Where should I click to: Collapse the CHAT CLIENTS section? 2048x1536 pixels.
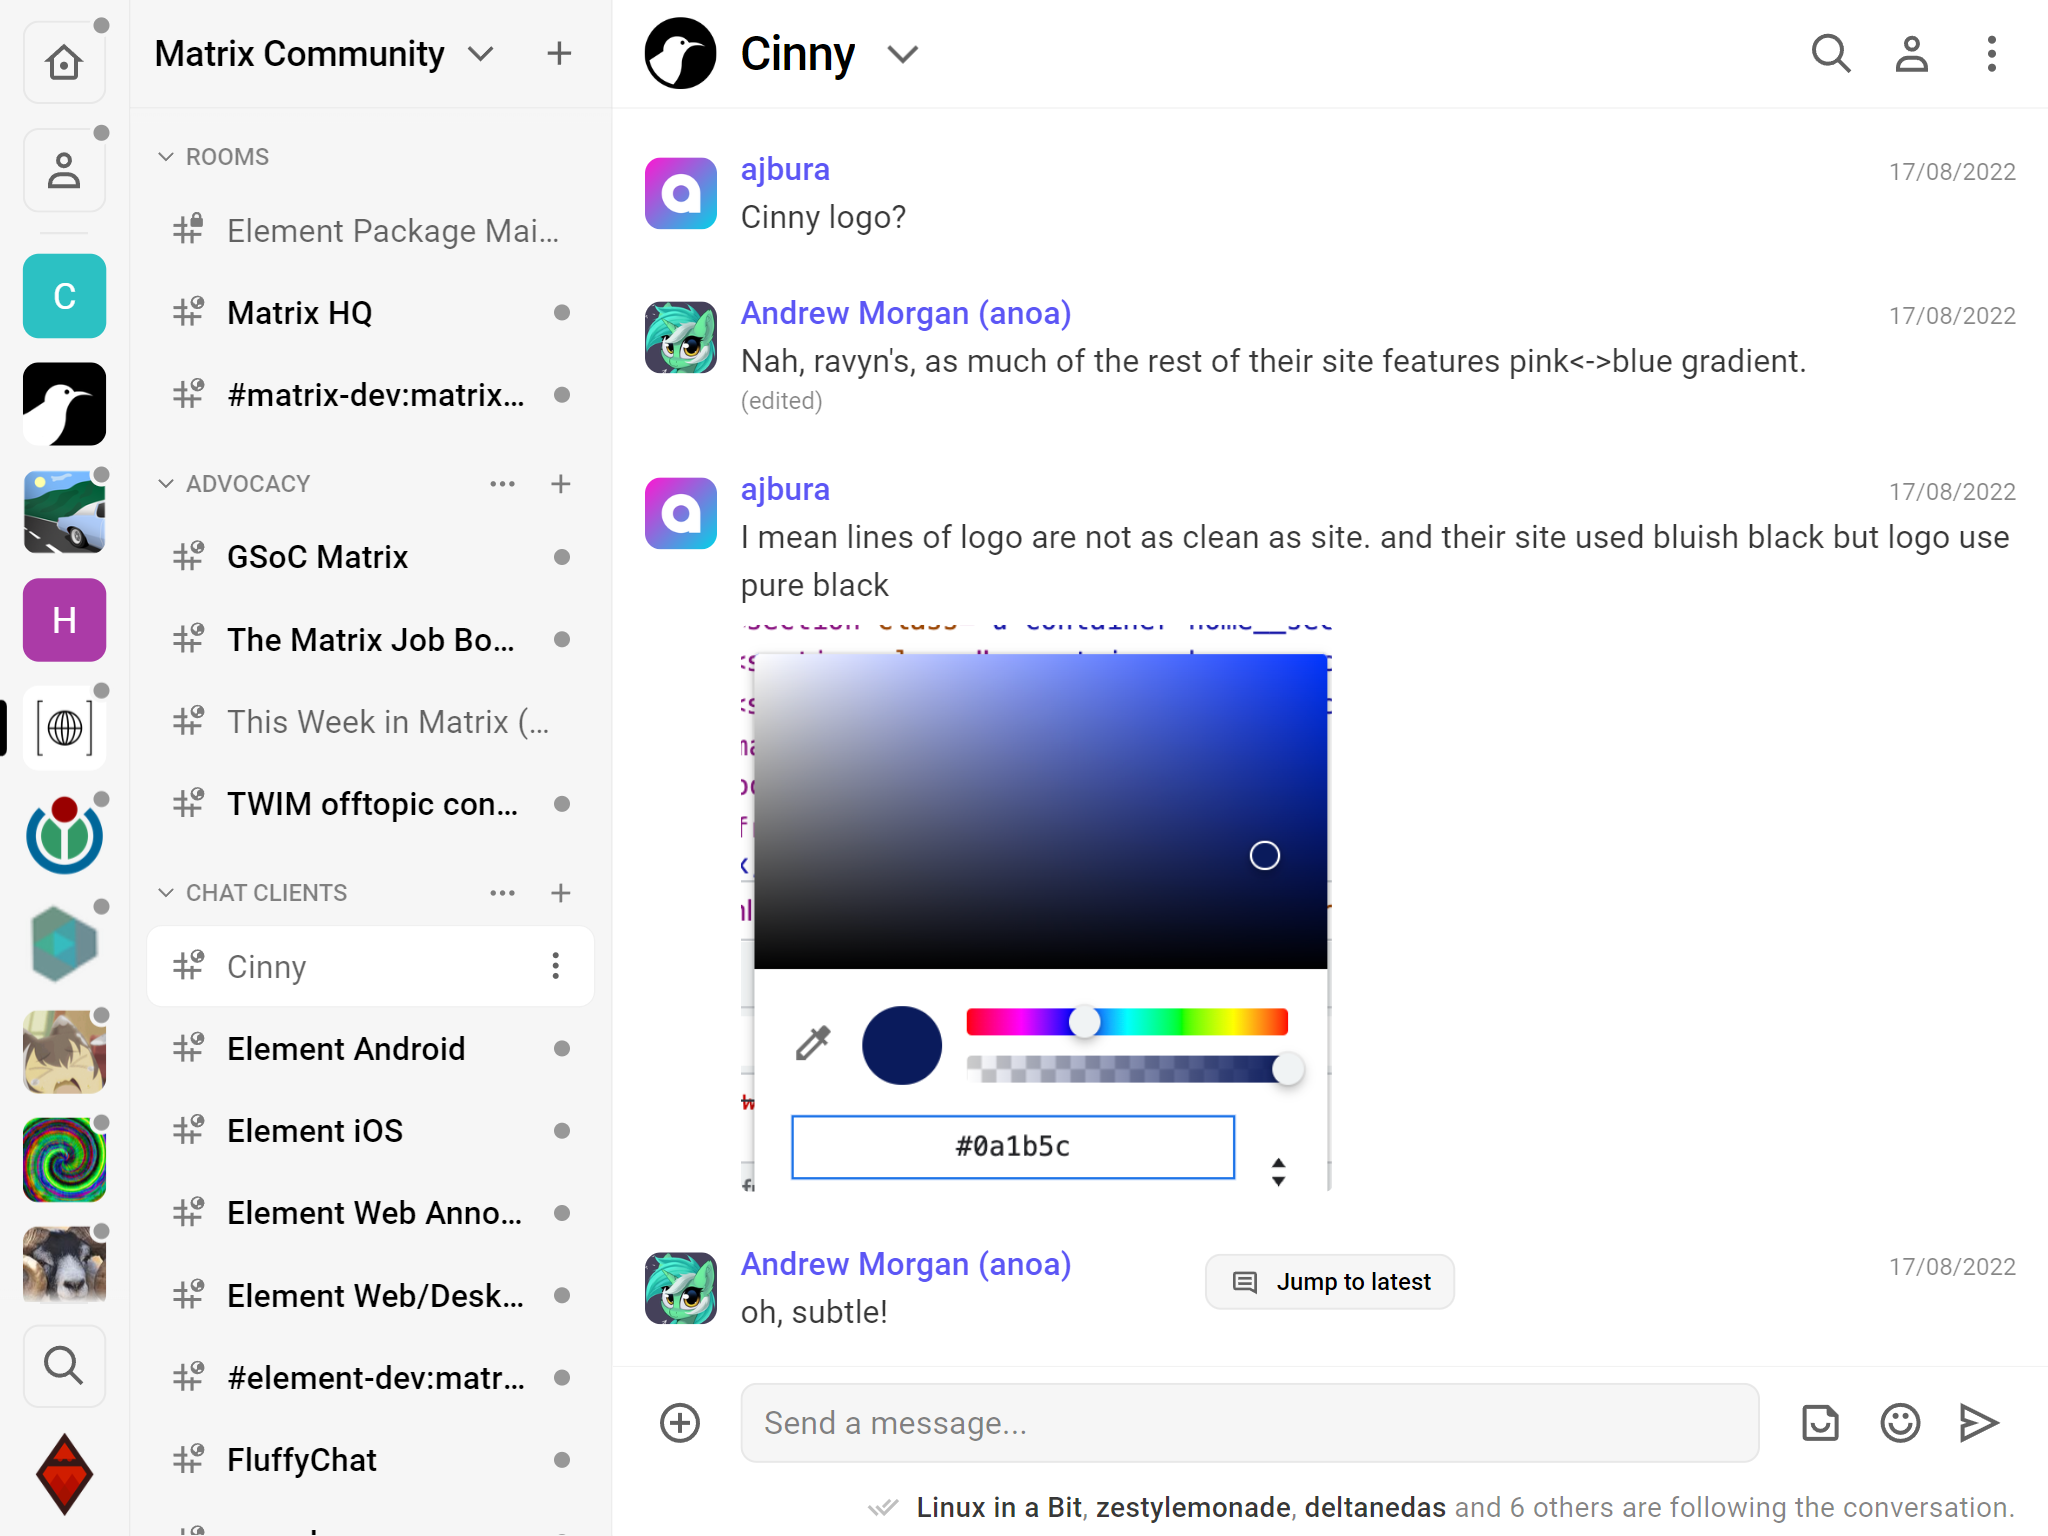pyautogui.click(x=164, y=891)
